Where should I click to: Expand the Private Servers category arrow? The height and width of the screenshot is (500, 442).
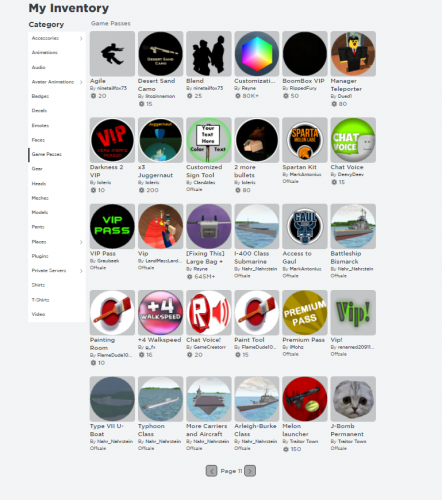pos(81,271)
